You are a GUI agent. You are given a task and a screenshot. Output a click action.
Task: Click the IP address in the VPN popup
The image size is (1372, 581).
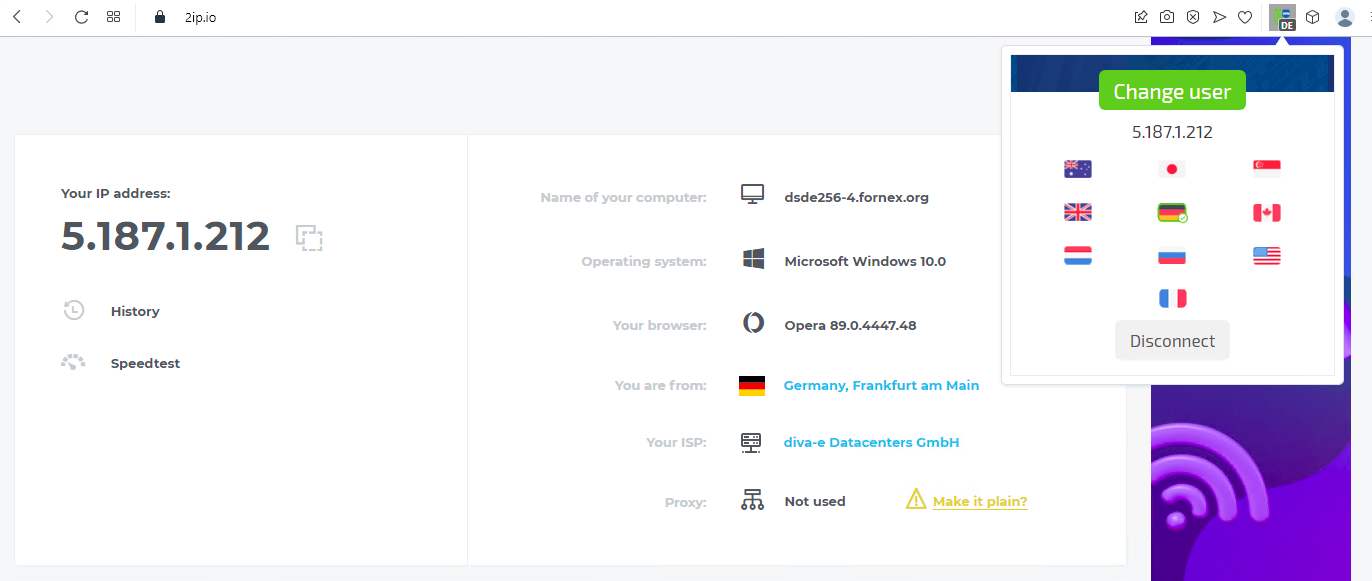1172,132
